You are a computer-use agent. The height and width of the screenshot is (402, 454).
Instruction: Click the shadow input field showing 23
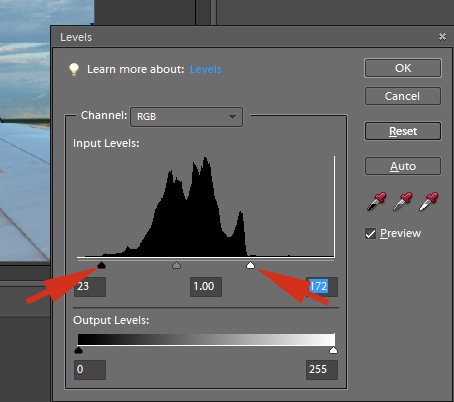(90, 287)
